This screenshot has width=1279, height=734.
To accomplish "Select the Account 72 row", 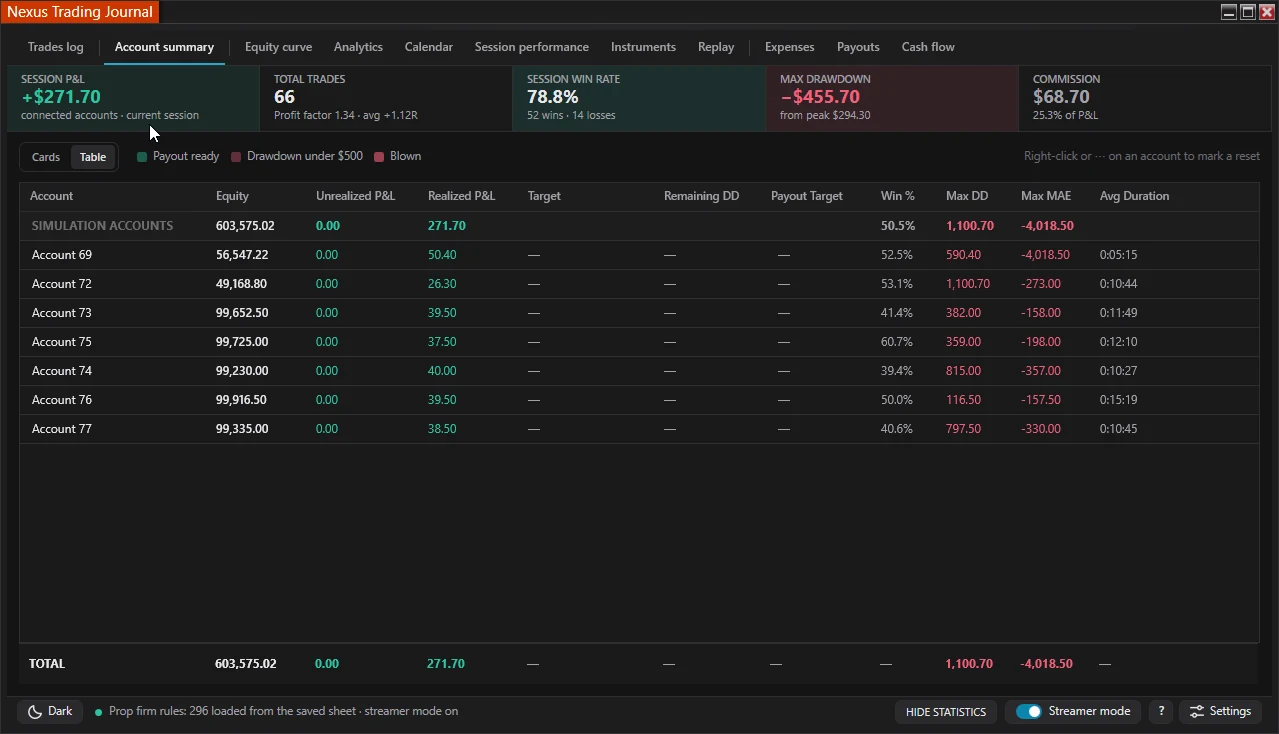I will (x=639, y=284).
